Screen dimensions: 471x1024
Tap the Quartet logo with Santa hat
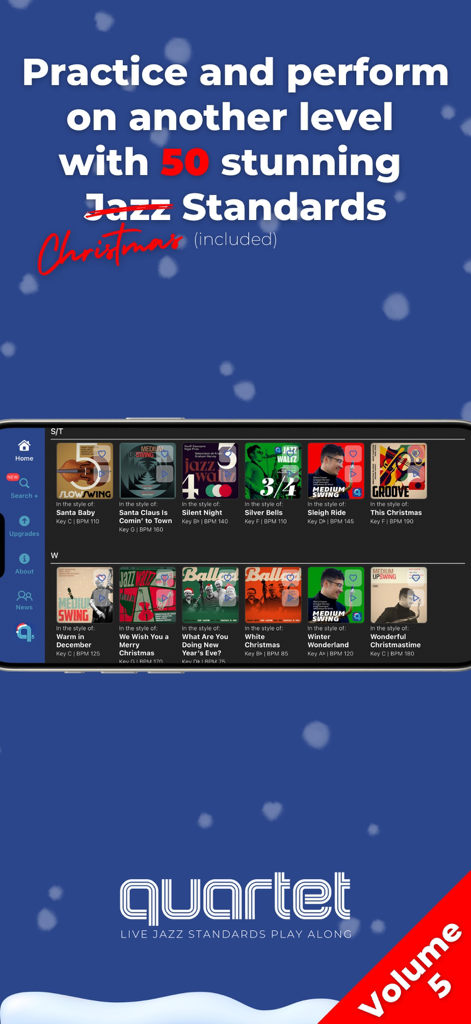tap(24, 632)
